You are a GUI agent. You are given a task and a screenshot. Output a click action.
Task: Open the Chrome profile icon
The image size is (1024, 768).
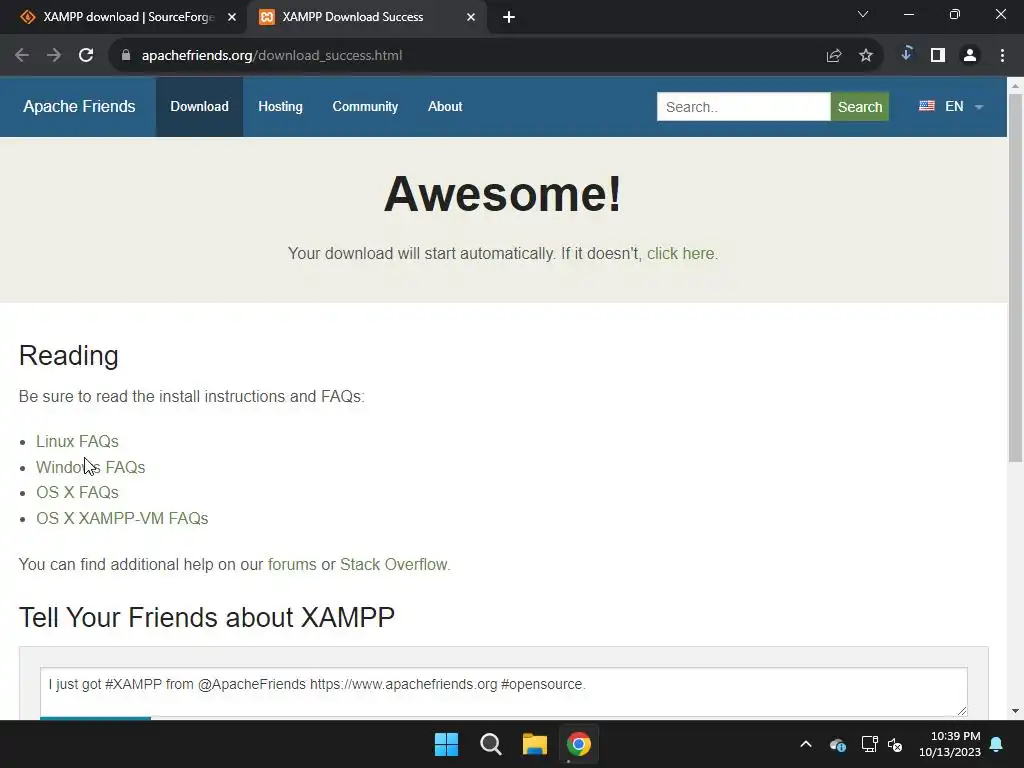coord(970,56)
